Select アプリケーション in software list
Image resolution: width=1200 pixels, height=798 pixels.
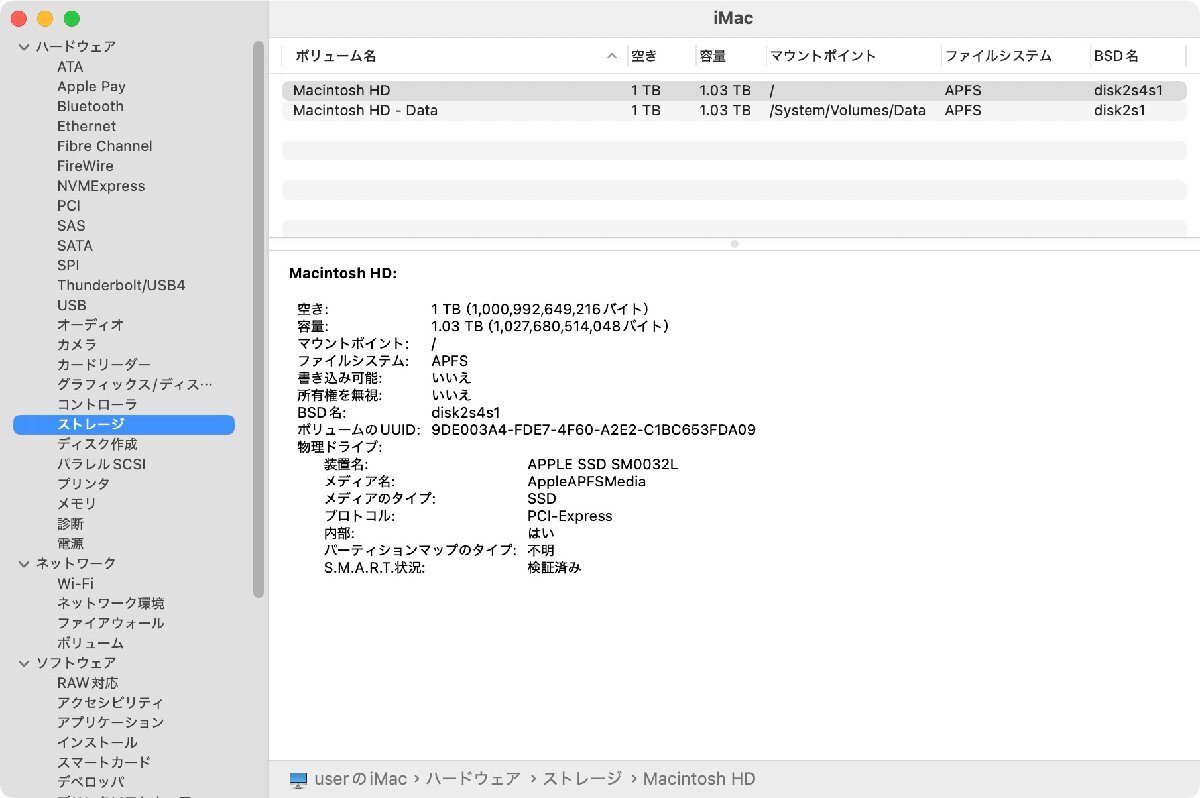point(110,722)
